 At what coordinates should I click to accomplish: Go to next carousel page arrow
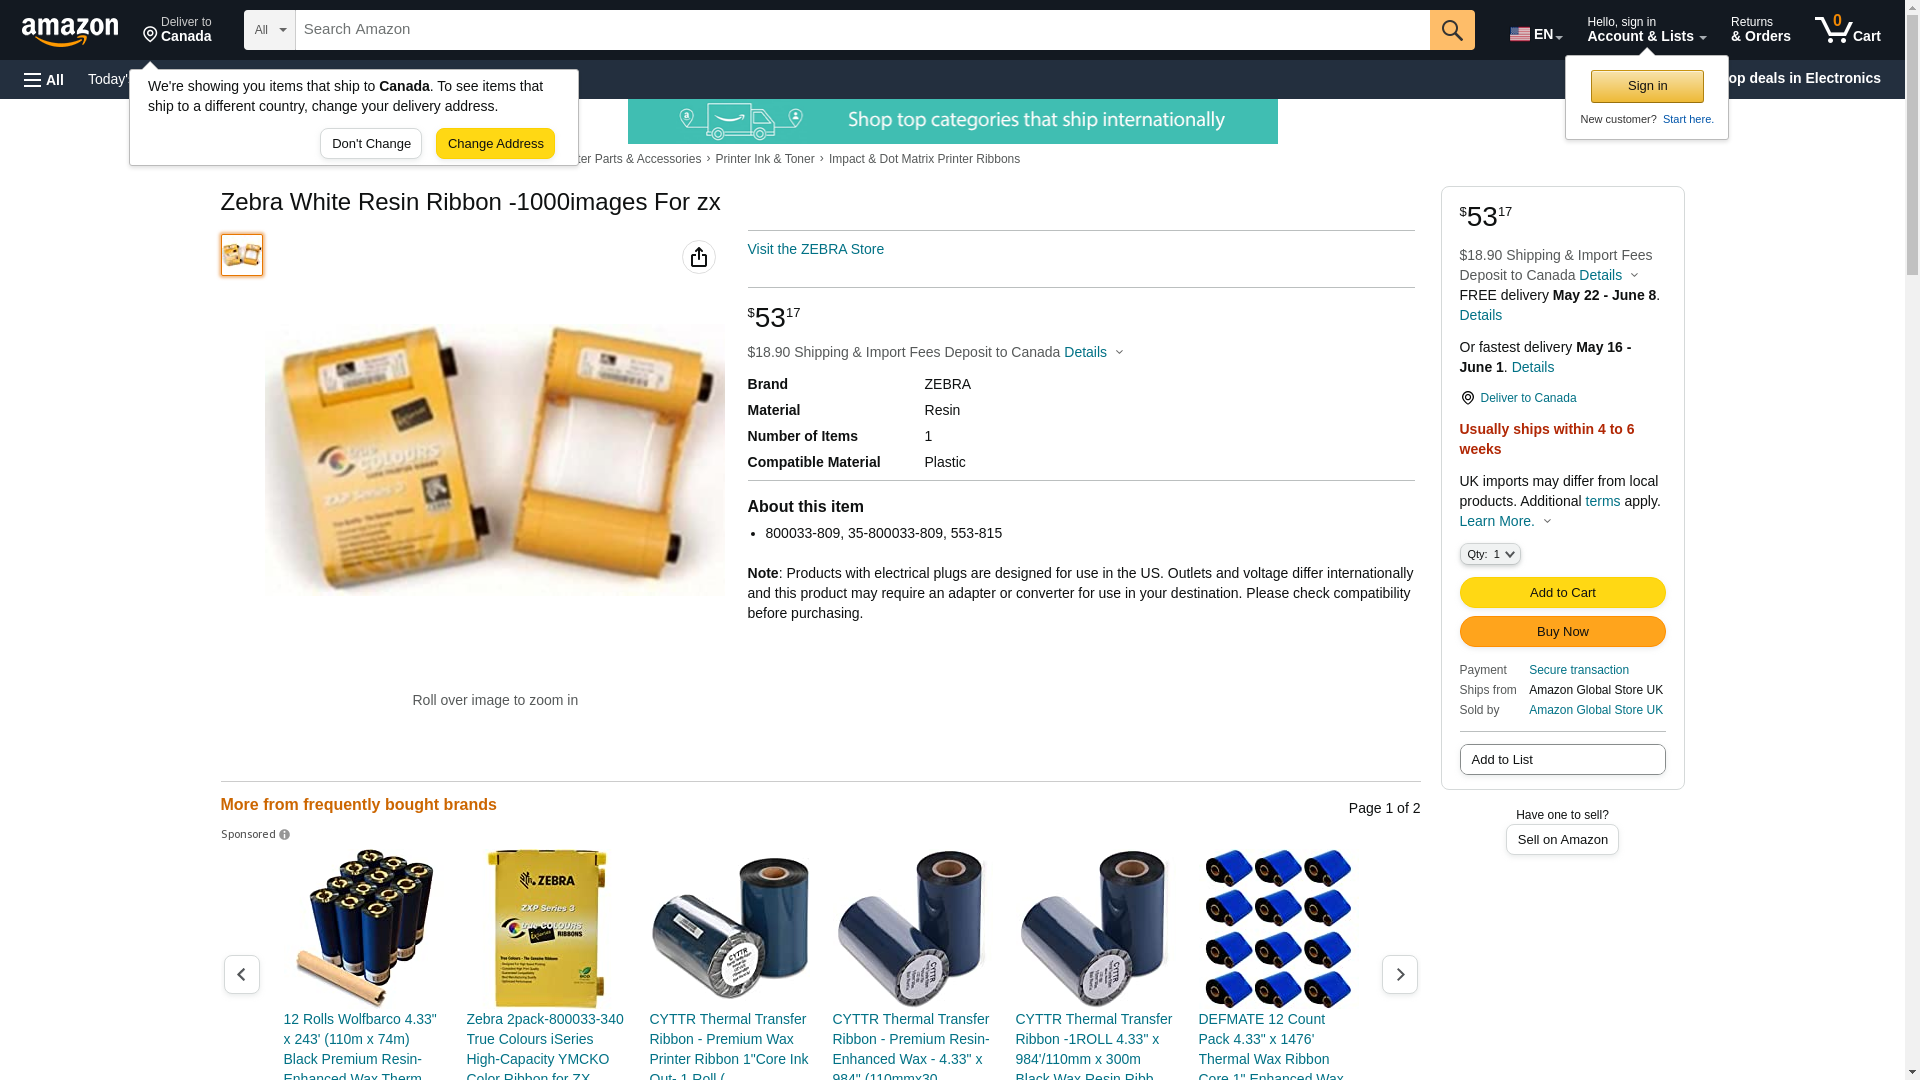coord(1400,974)
